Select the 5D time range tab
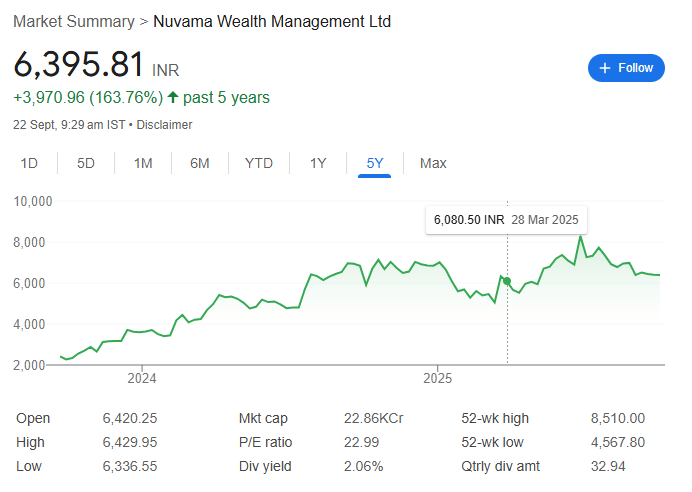692x492 pixels. tap(86, 163)
